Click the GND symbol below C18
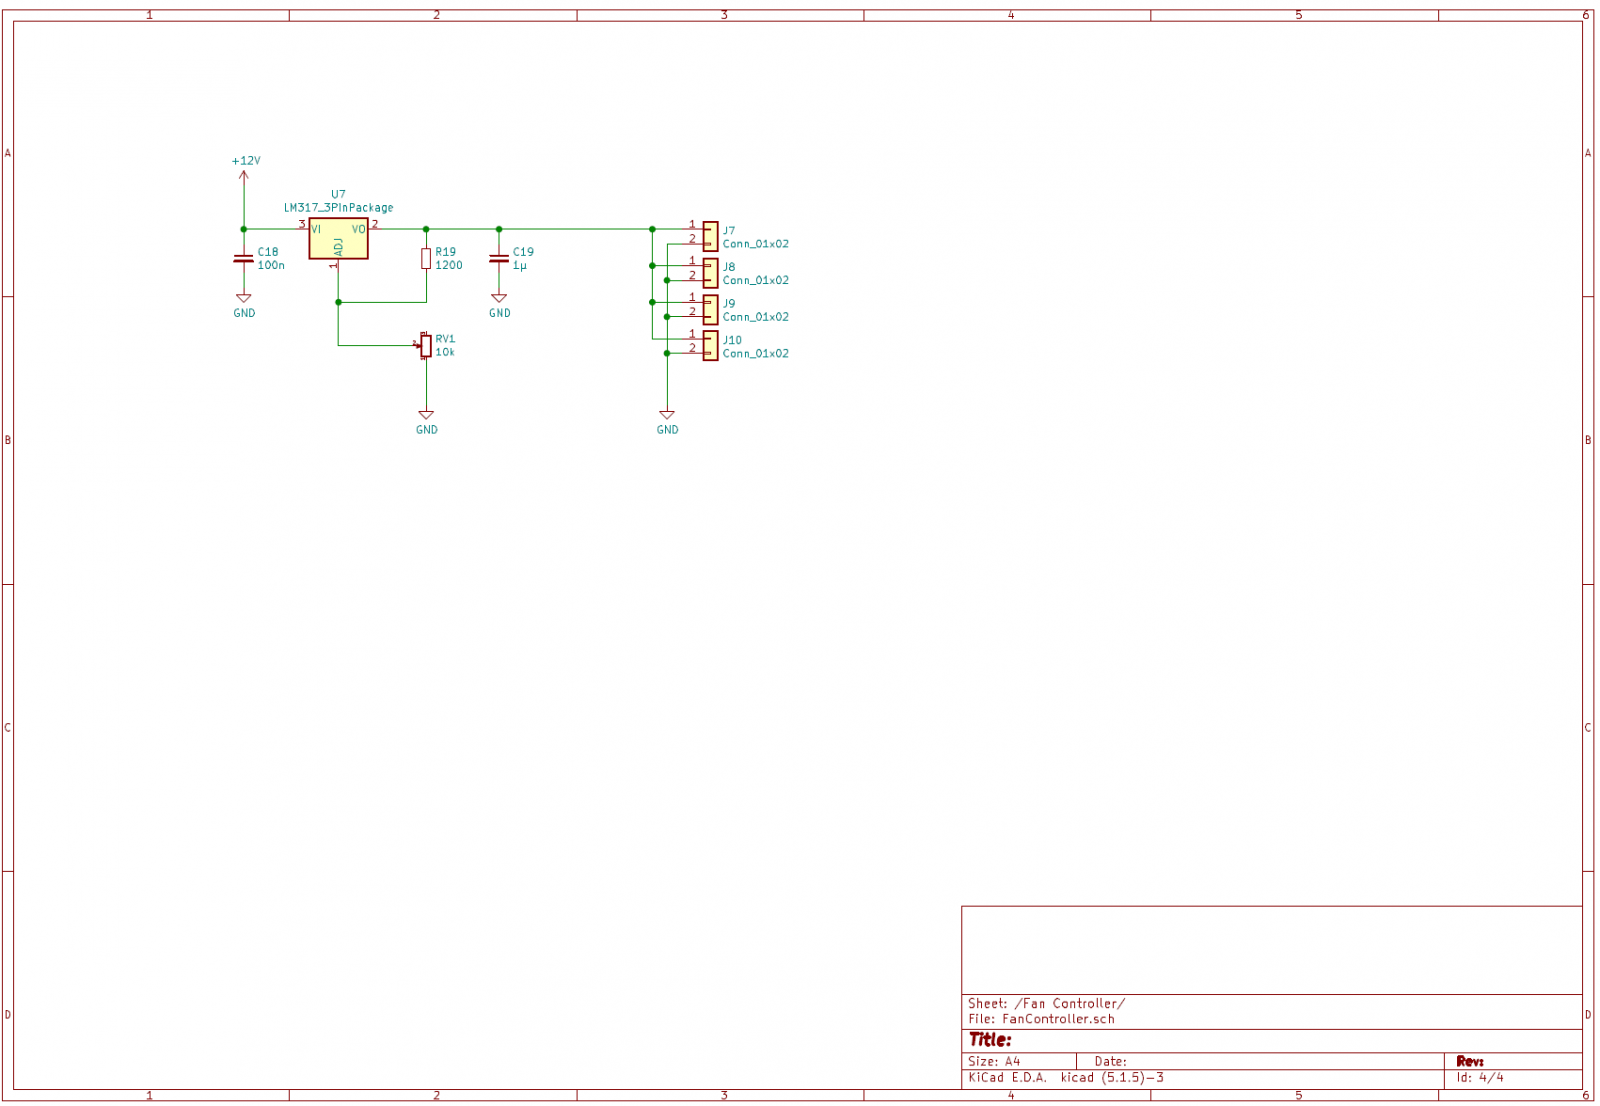The width and height of the screenshot is (1600, 1106). point(244,300)
